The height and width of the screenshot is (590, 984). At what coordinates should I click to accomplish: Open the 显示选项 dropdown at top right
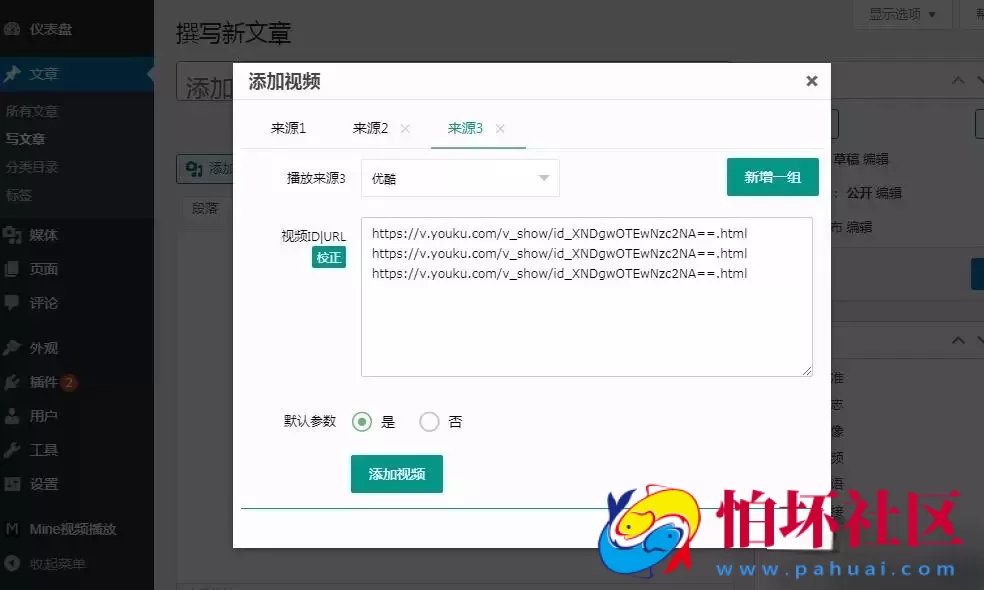click(x=897, y=14)
